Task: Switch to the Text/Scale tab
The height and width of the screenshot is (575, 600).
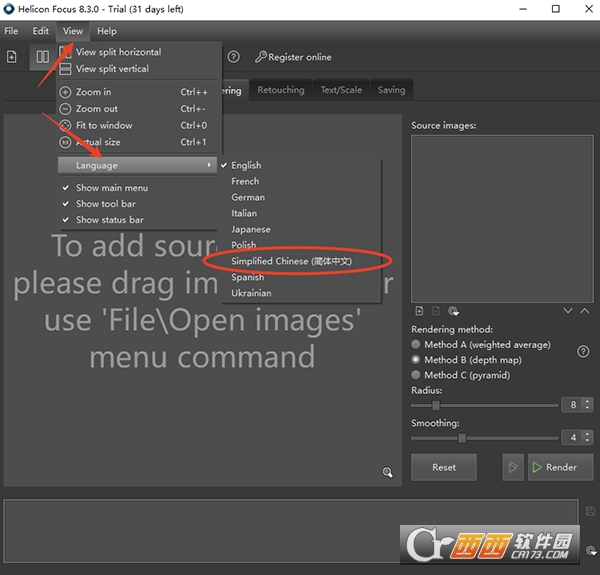Action: point(341,90)
